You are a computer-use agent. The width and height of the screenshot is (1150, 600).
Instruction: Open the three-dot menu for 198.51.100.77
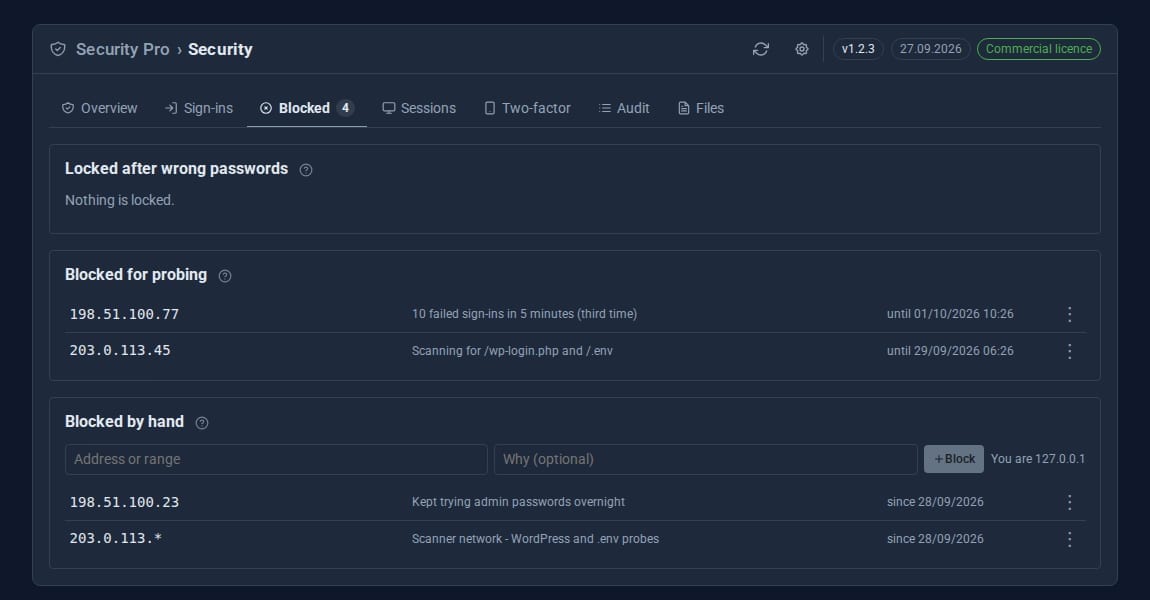1069,315
